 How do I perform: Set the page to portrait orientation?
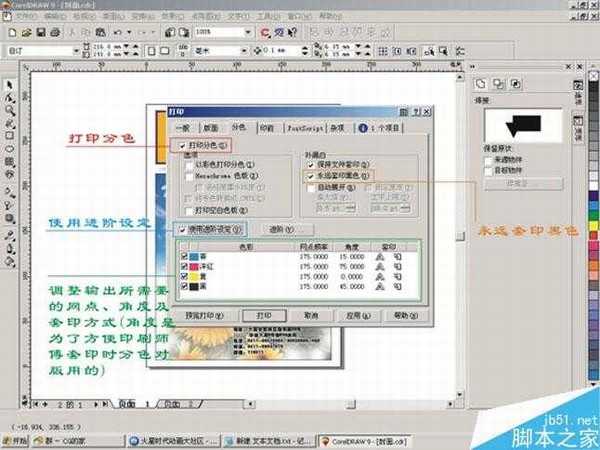tap(152, 51)
